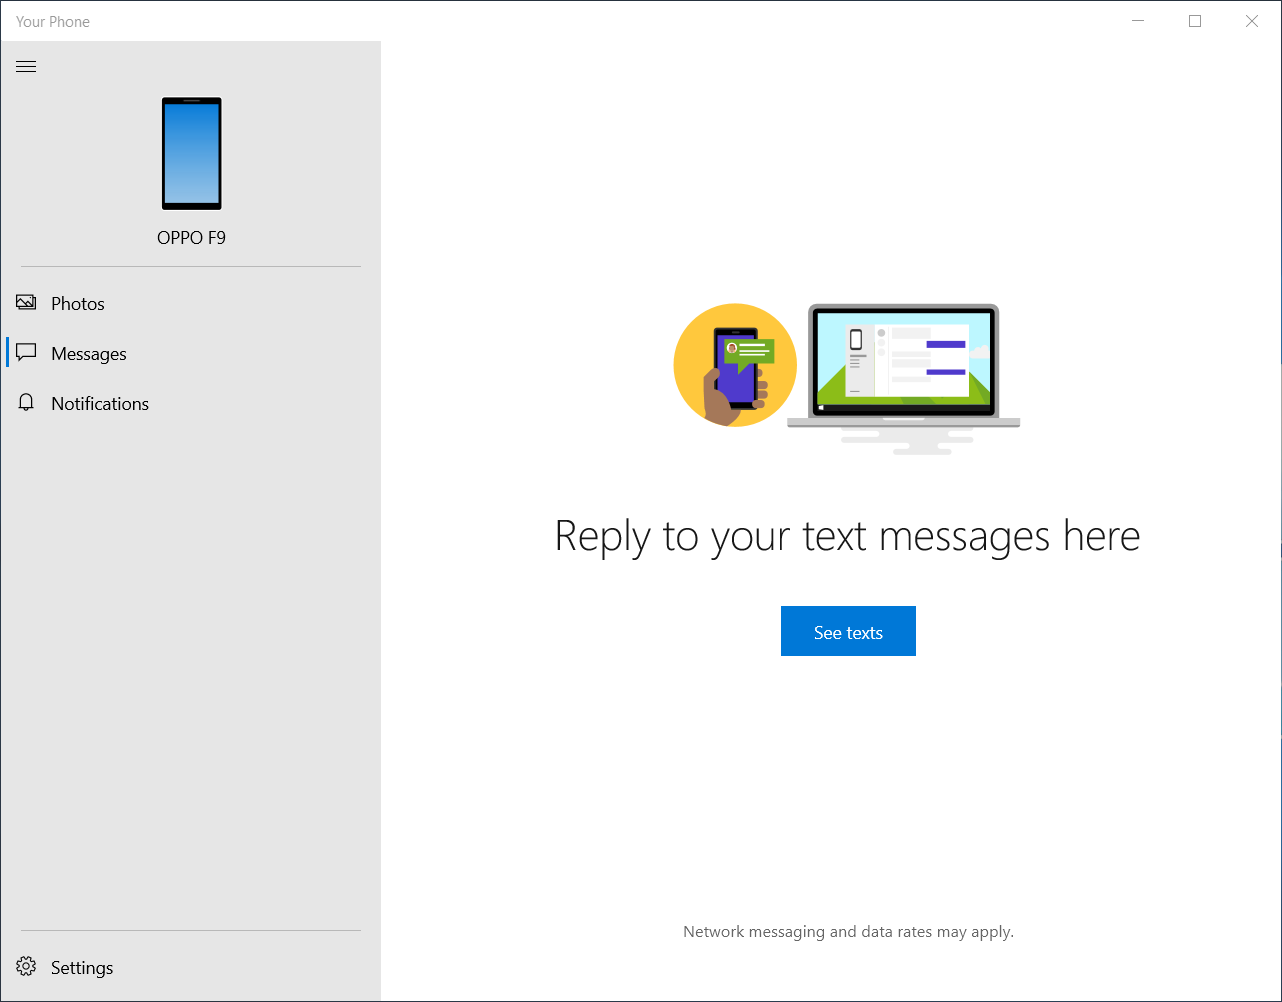1282x1002 pixels.
Task: Go to the Notifications label
Action: (x=100, y=404)
